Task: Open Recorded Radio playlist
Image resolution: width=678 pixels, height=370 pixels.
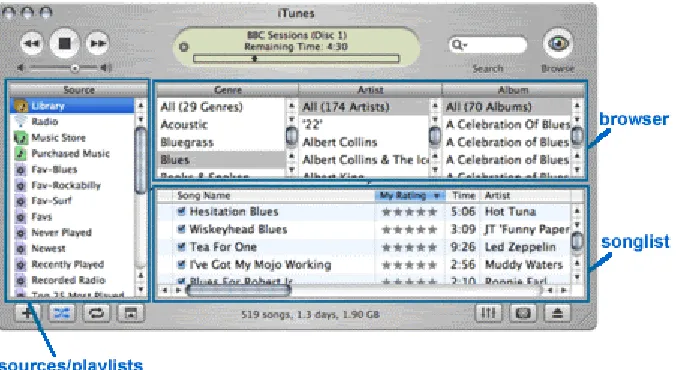Action: click(x=72, y=280)
